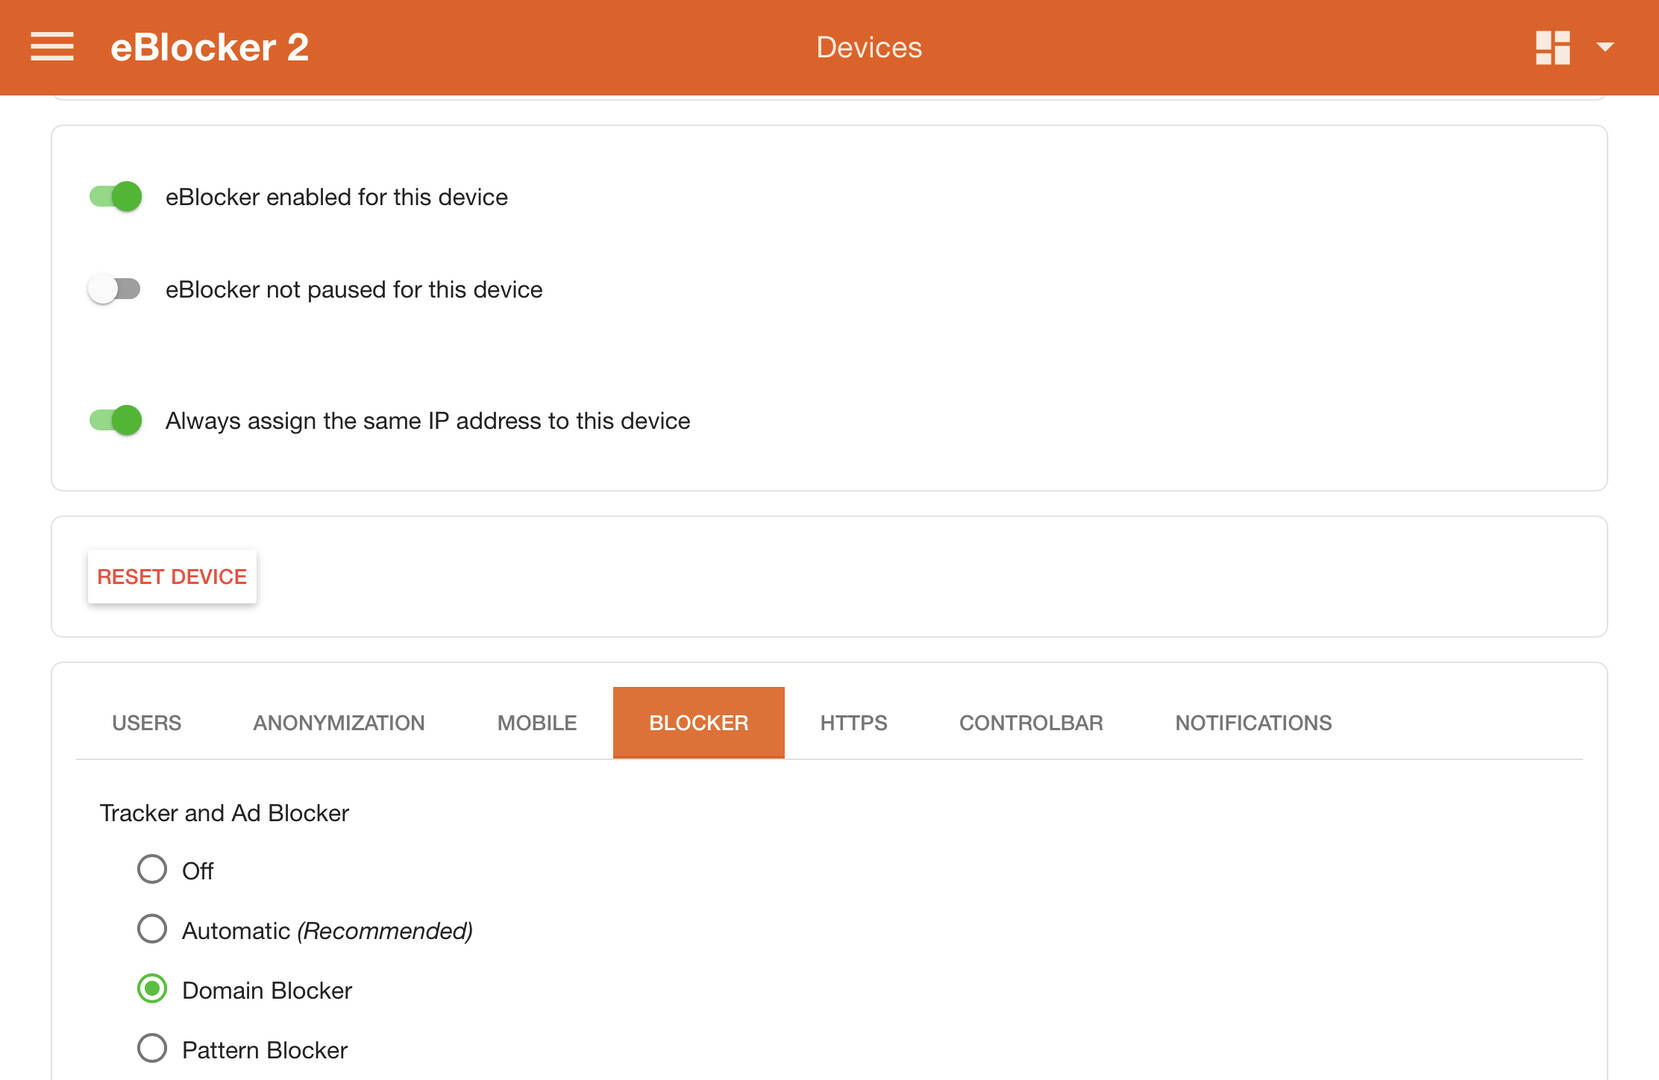
Task: Select the BLOCKER tab
Action: (699, 723)
